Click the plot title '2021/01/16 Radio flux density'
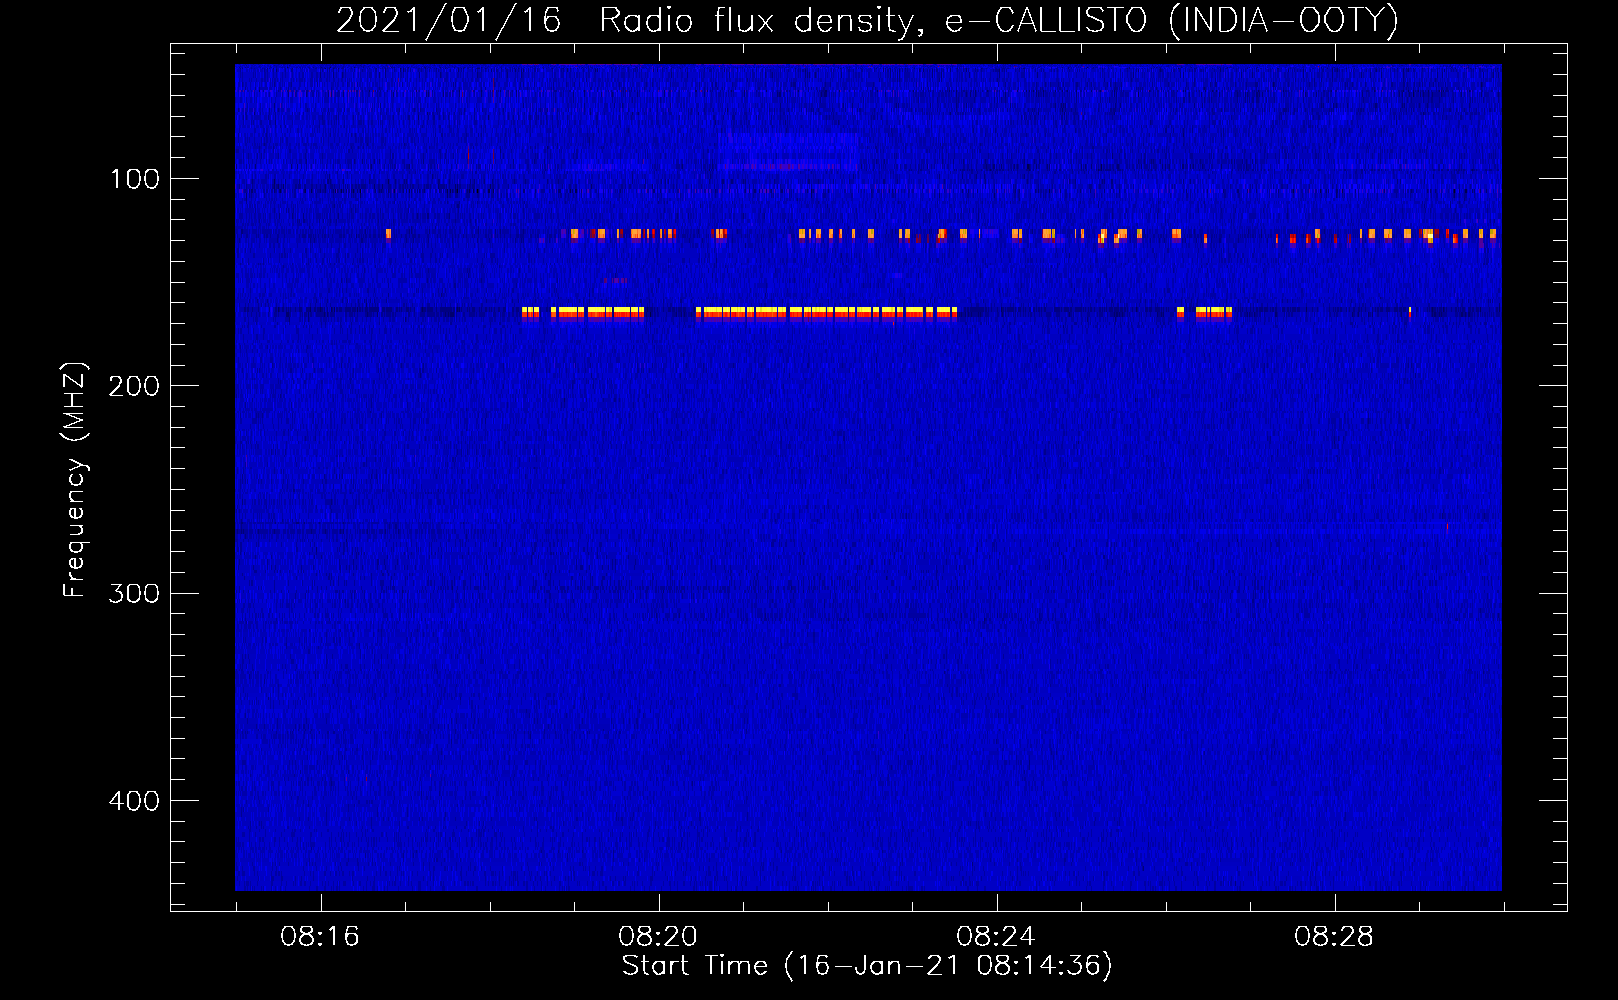 click(x=867, y=20)
